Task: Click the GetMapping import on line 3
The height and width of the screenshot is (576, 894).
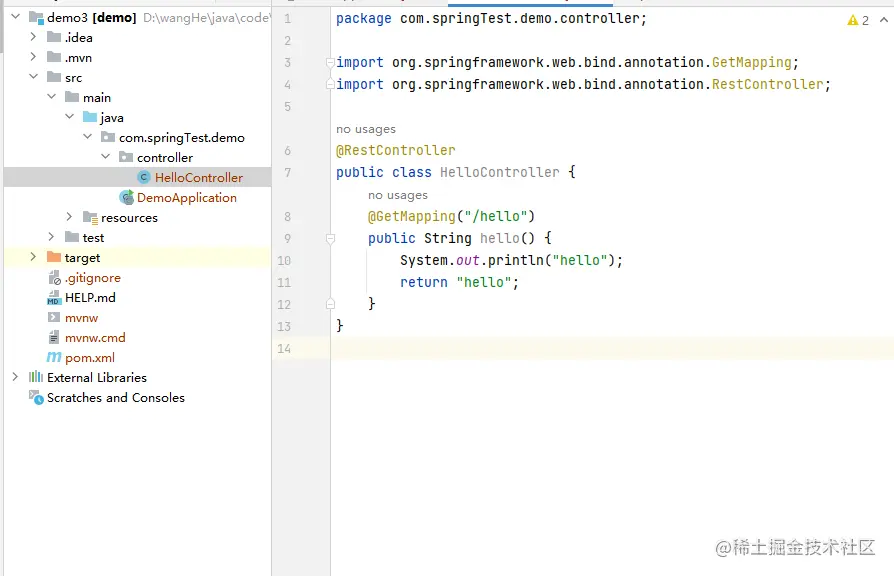Action: coord(751,62)
